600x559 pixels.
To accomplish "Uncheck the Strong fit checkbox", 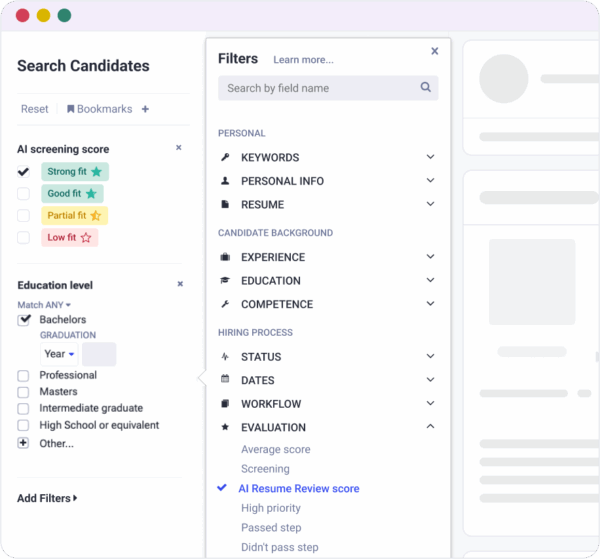I will coord(23,172).
